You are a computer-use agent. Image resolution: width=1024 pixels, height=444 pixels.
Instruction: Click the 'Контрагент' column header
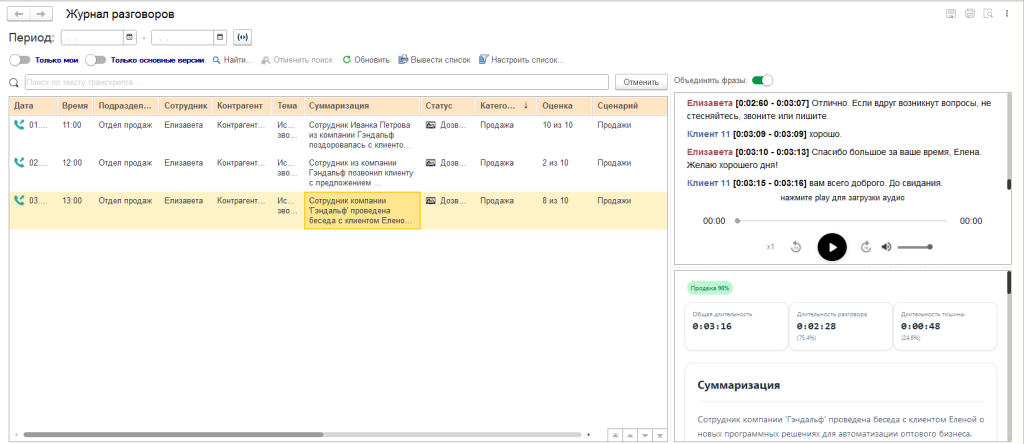tap(240, 106)
